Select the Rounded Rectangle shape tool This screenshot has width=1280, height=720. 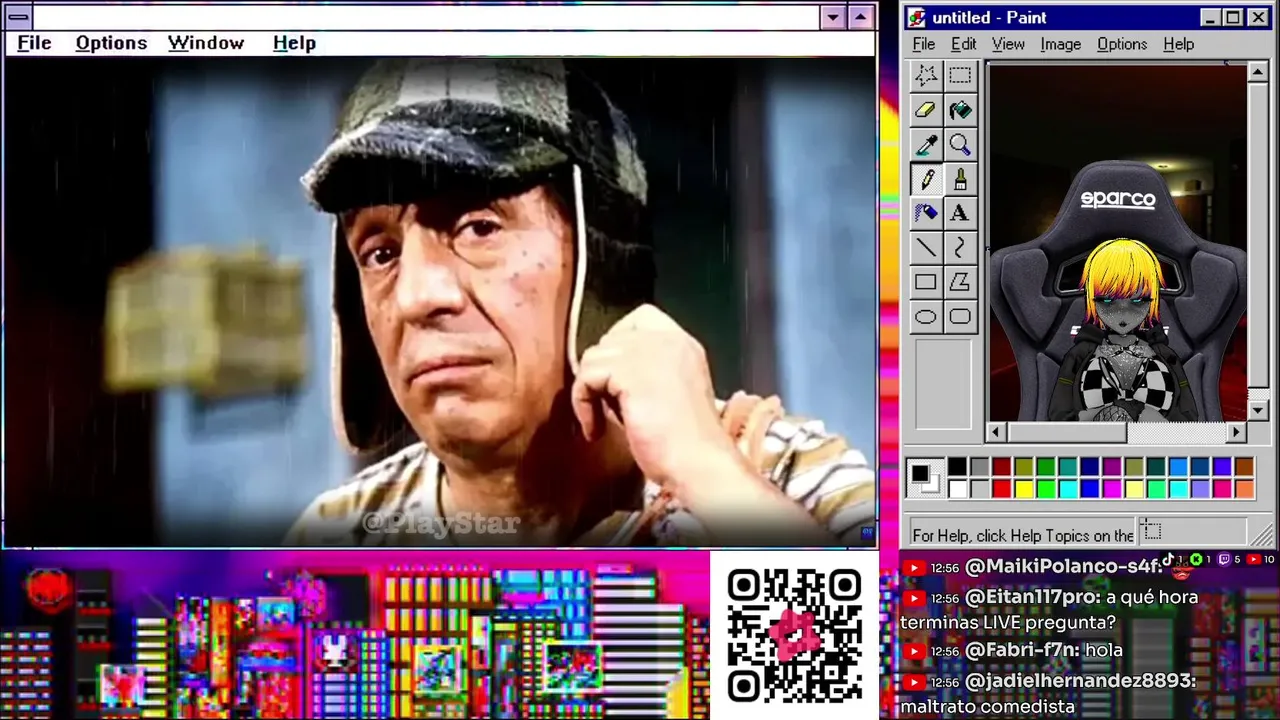(960, 317)
